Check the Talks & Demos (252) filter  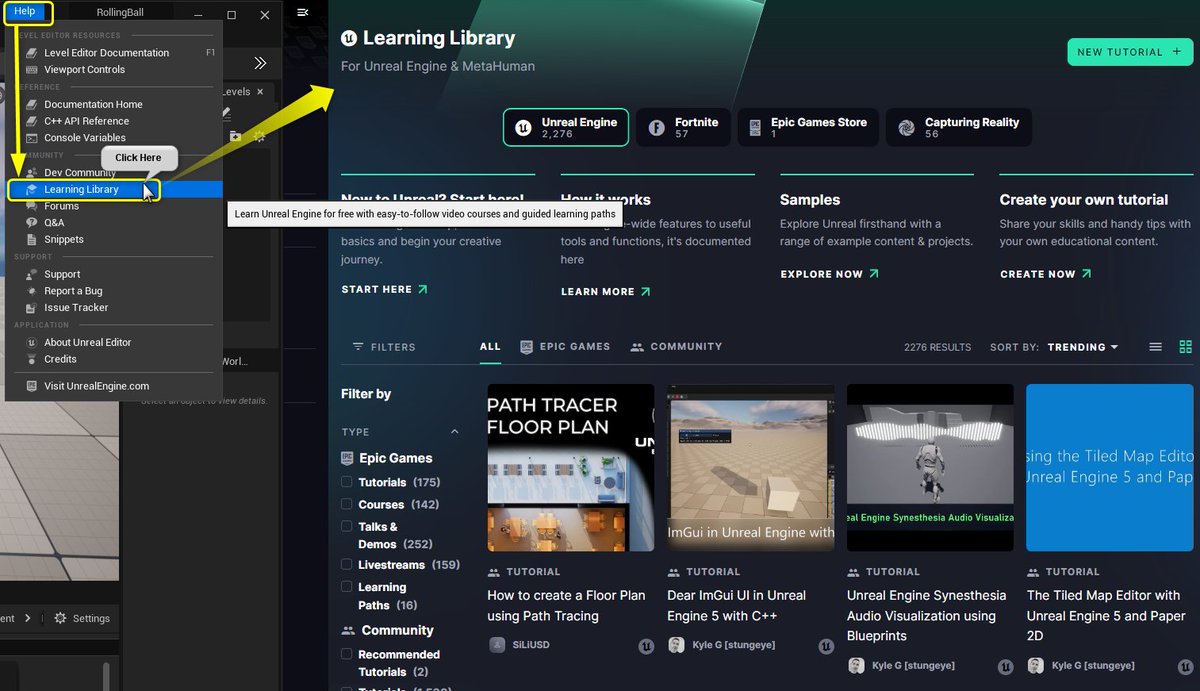pos(347,526)
